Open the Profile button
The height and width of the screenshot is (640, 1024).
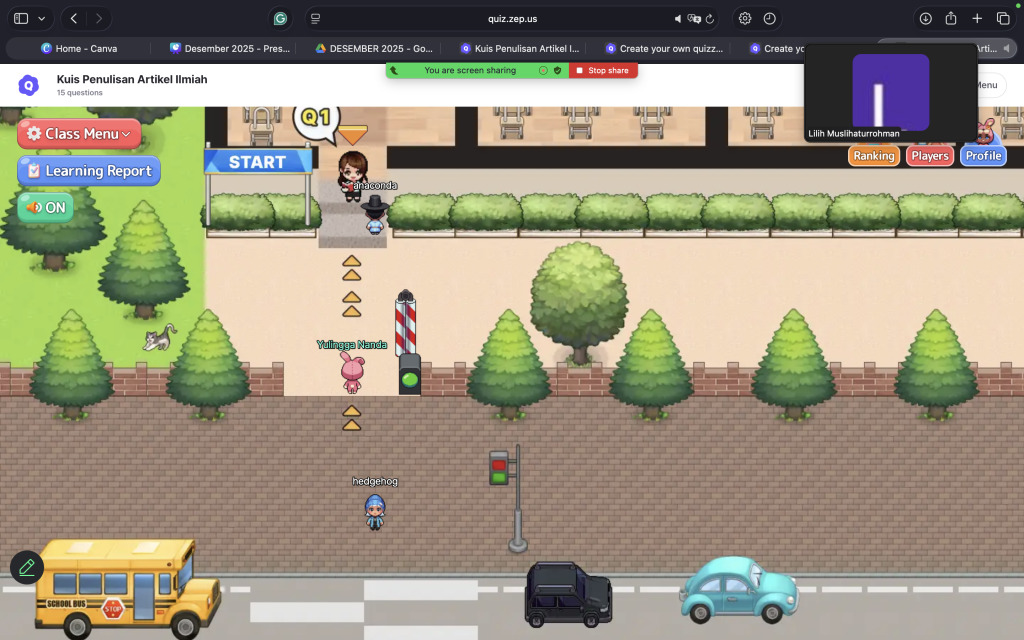(983, 156)
